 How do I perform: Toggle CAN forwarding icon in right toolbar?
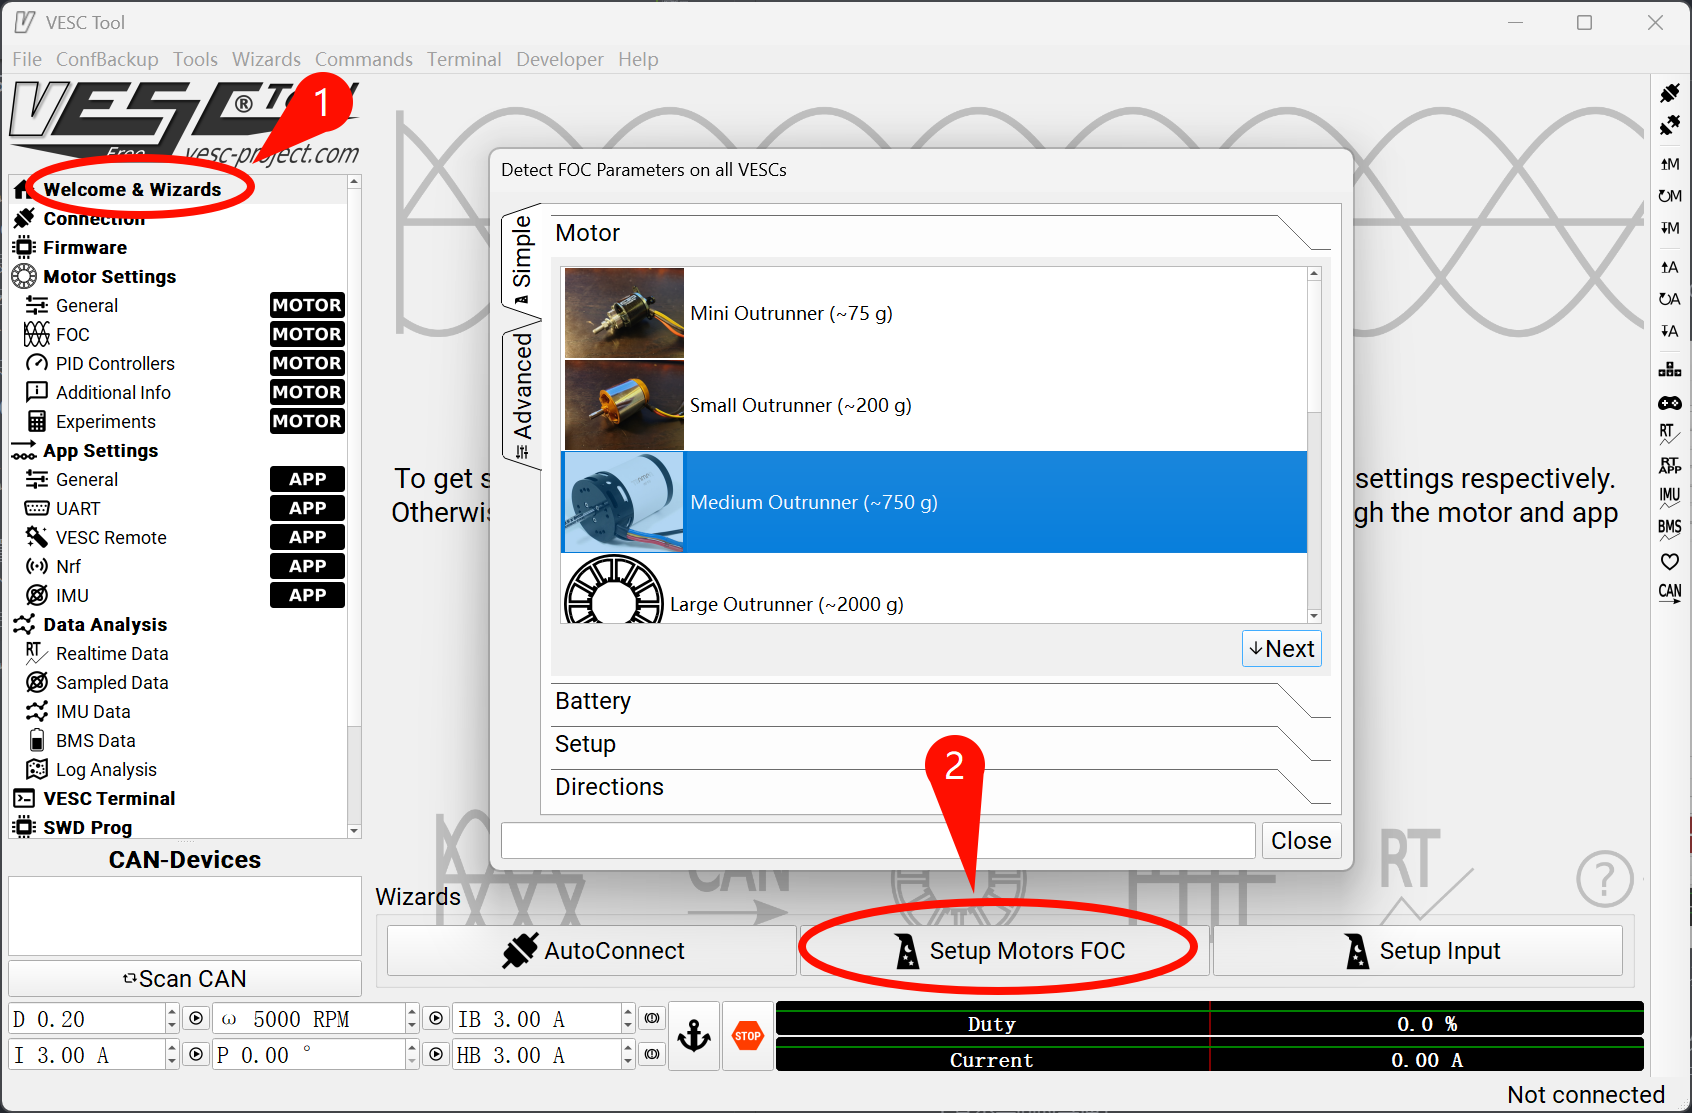[x=1670, y=592]
